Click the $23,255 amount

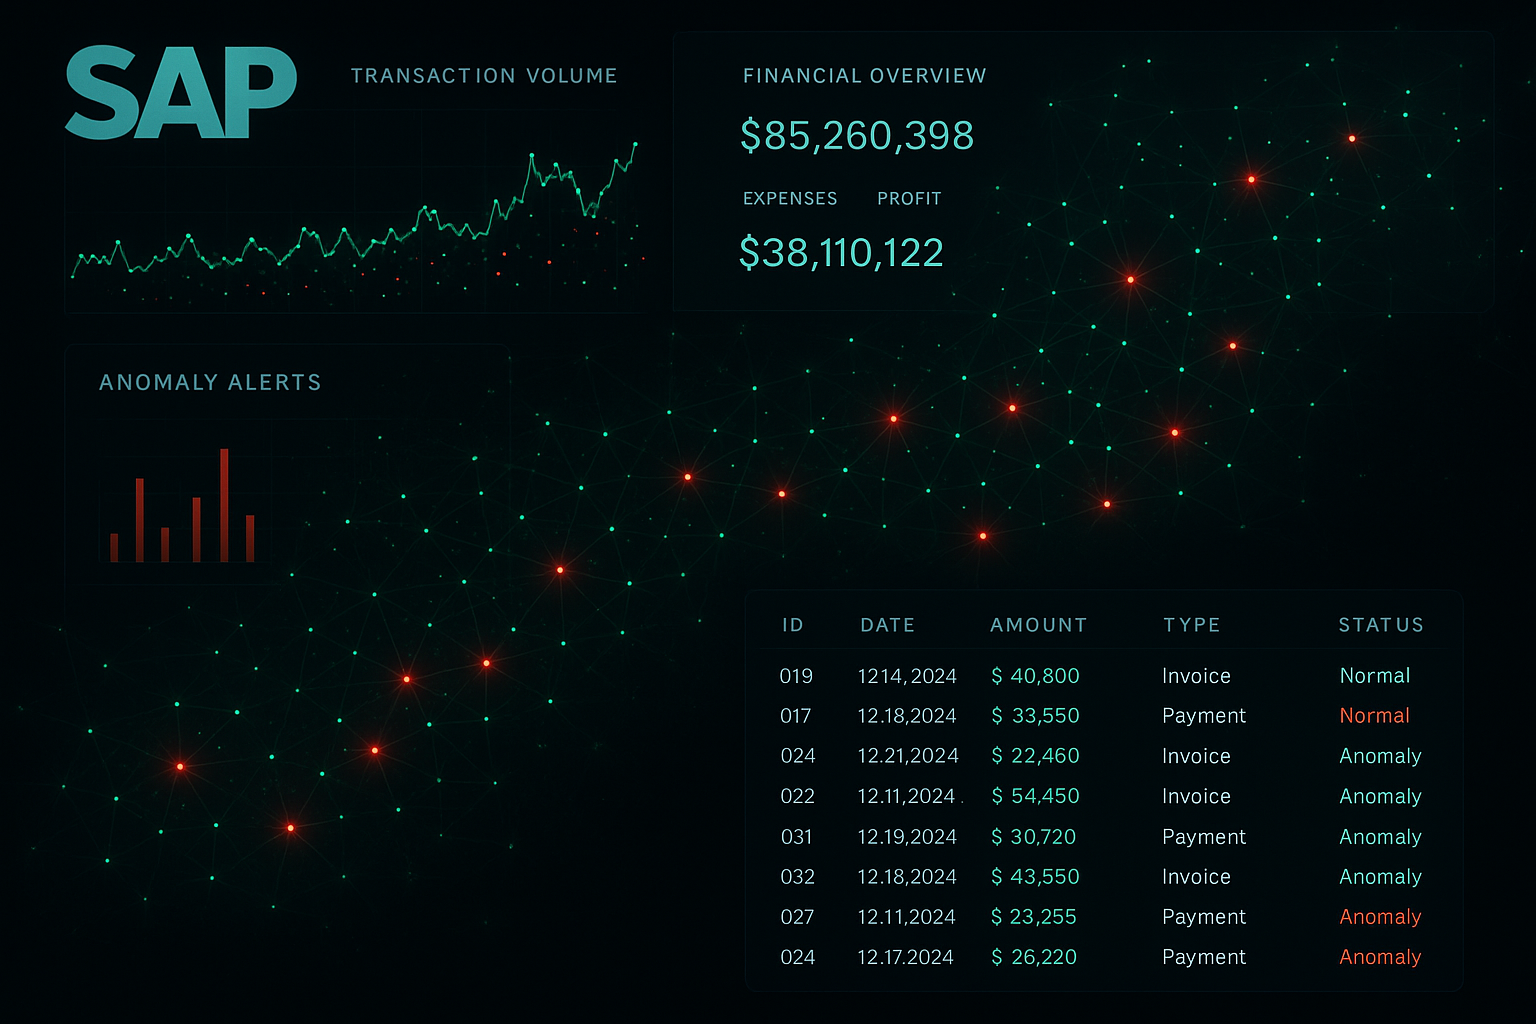pyautogui.click(x=1033, y=917)
